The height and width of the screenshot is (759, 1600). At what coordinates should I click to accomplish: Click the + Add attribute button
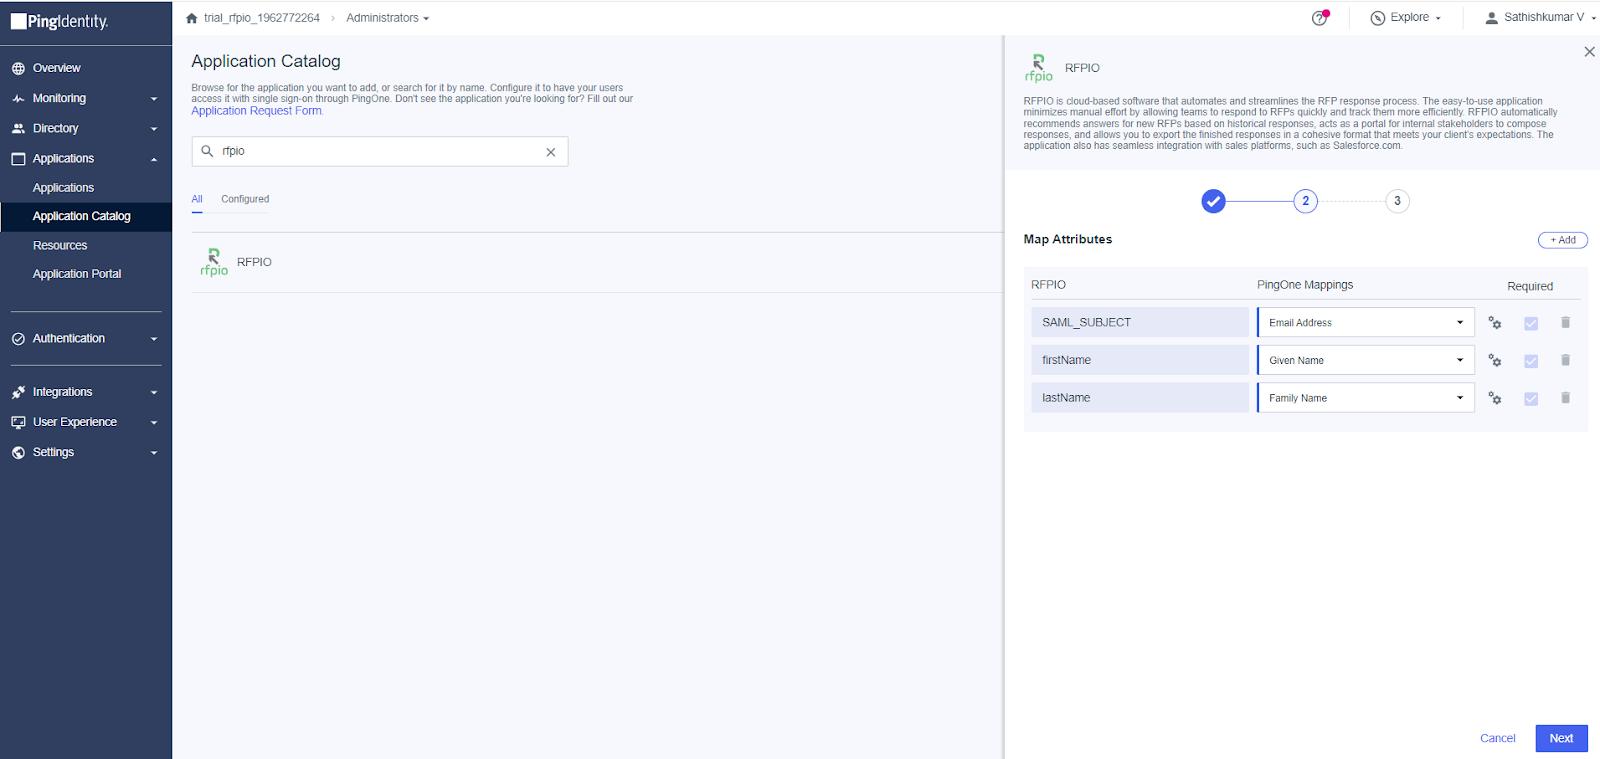[x=1563, y=240]
